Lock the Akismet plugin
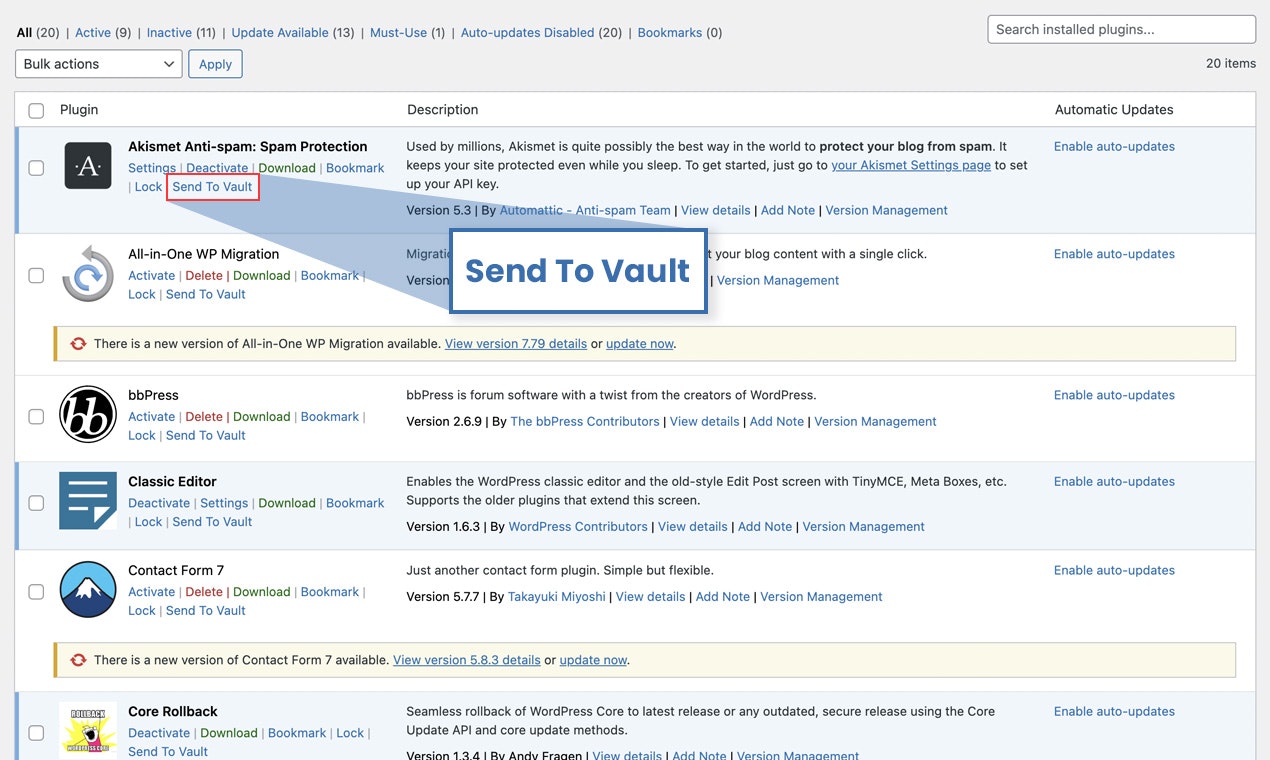This screenshot has width=1270, height=760. [148, 187]
